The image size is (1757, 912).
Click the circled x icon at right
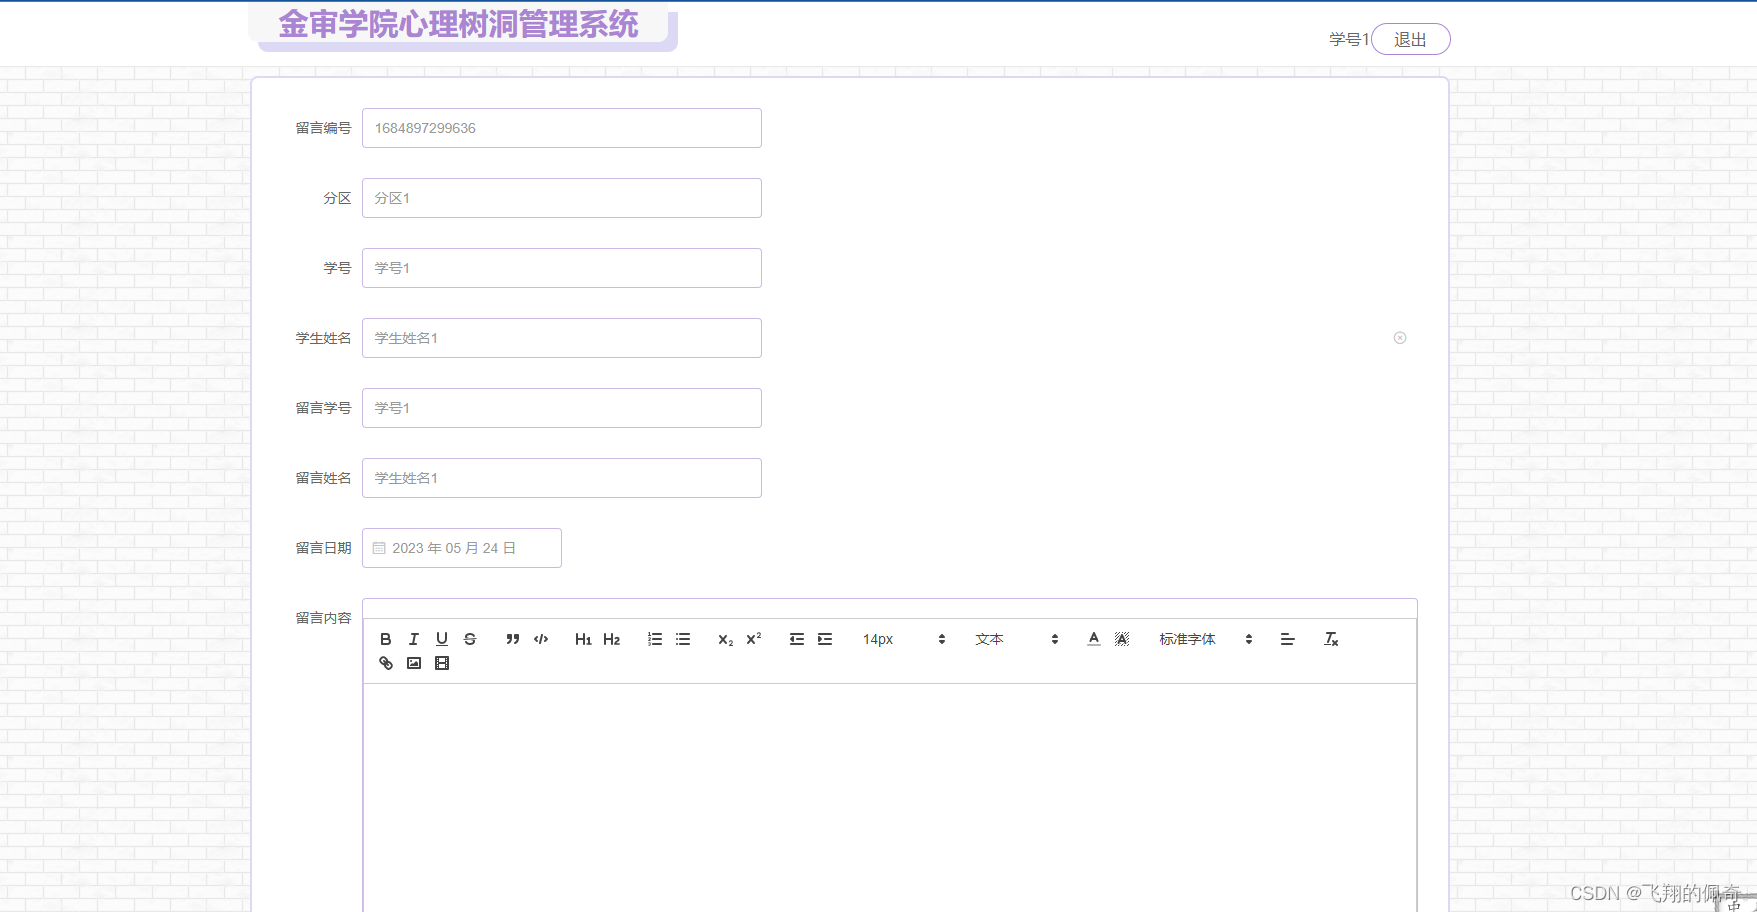[x=1400, y=338]
